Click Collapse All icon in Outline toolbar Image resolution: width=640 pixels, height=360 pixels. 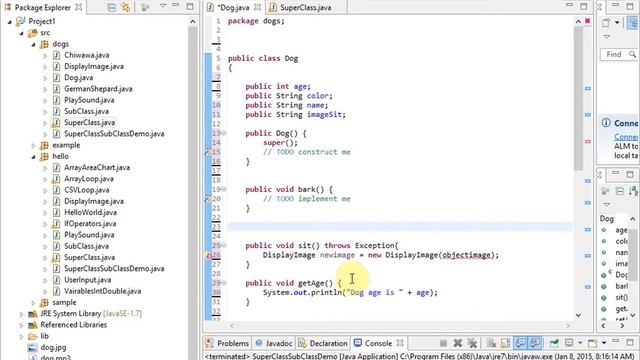[620, 191]
